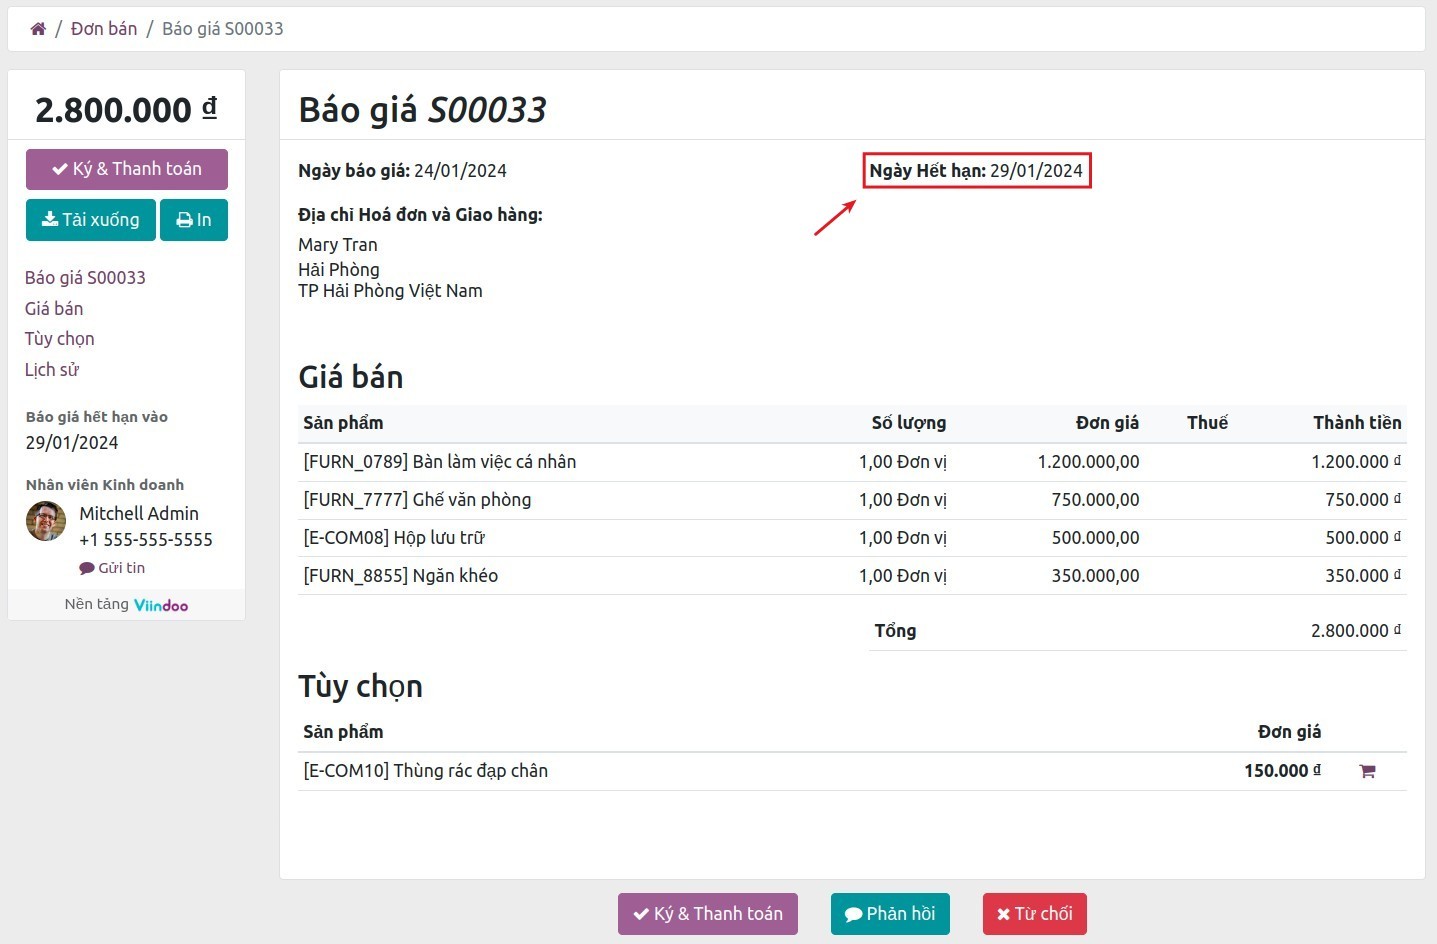Click the x icon on the Từ chối button
The height and width of the screenshot is (944, 1437).
pyautogui.click(x=1004, y=913)
